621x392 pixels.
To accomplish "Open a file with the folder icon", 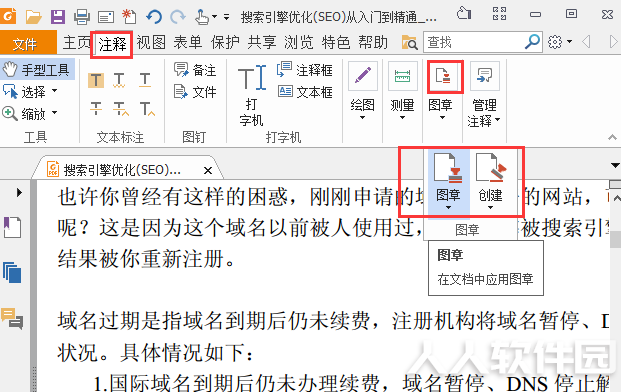I will coord(34,17).
